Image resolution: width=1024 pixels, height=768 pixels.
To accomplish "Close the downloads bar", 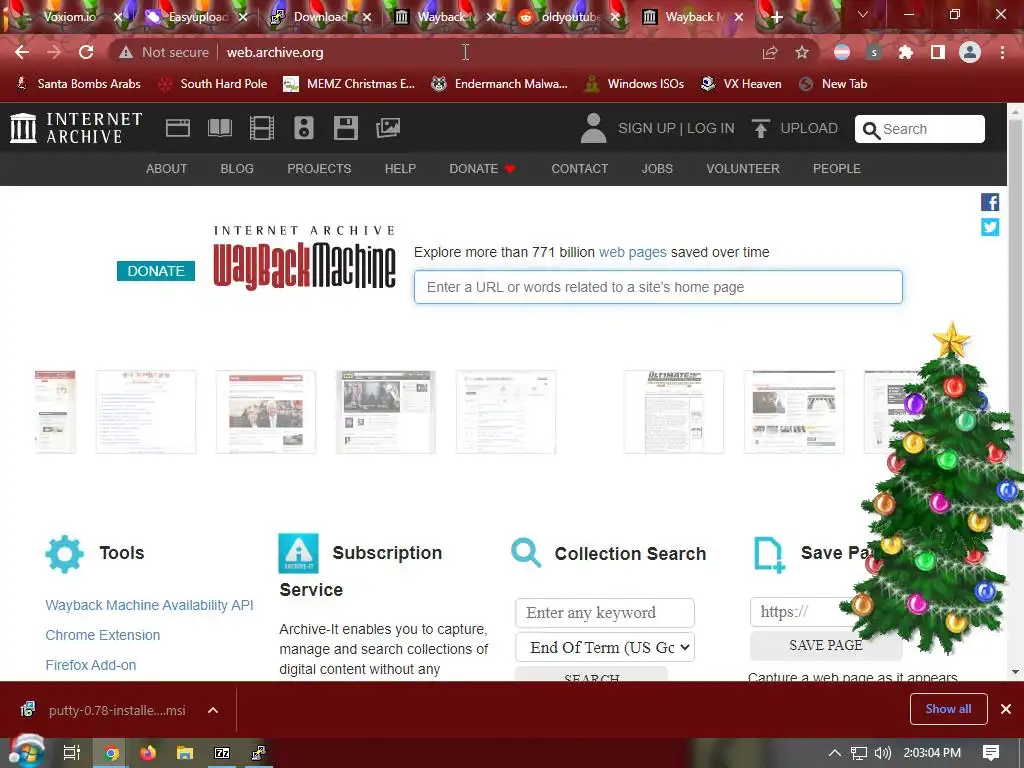I will 1006,709.
